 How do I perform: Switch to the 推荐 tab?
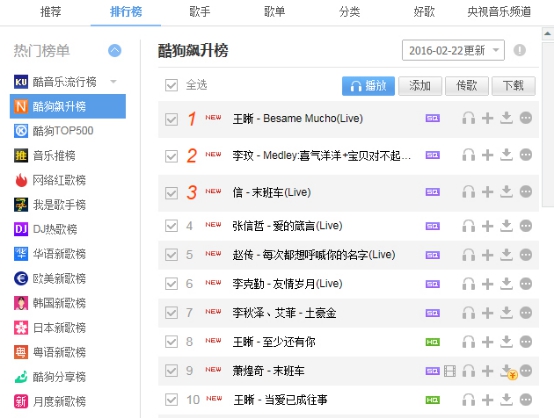coord(51,12)
